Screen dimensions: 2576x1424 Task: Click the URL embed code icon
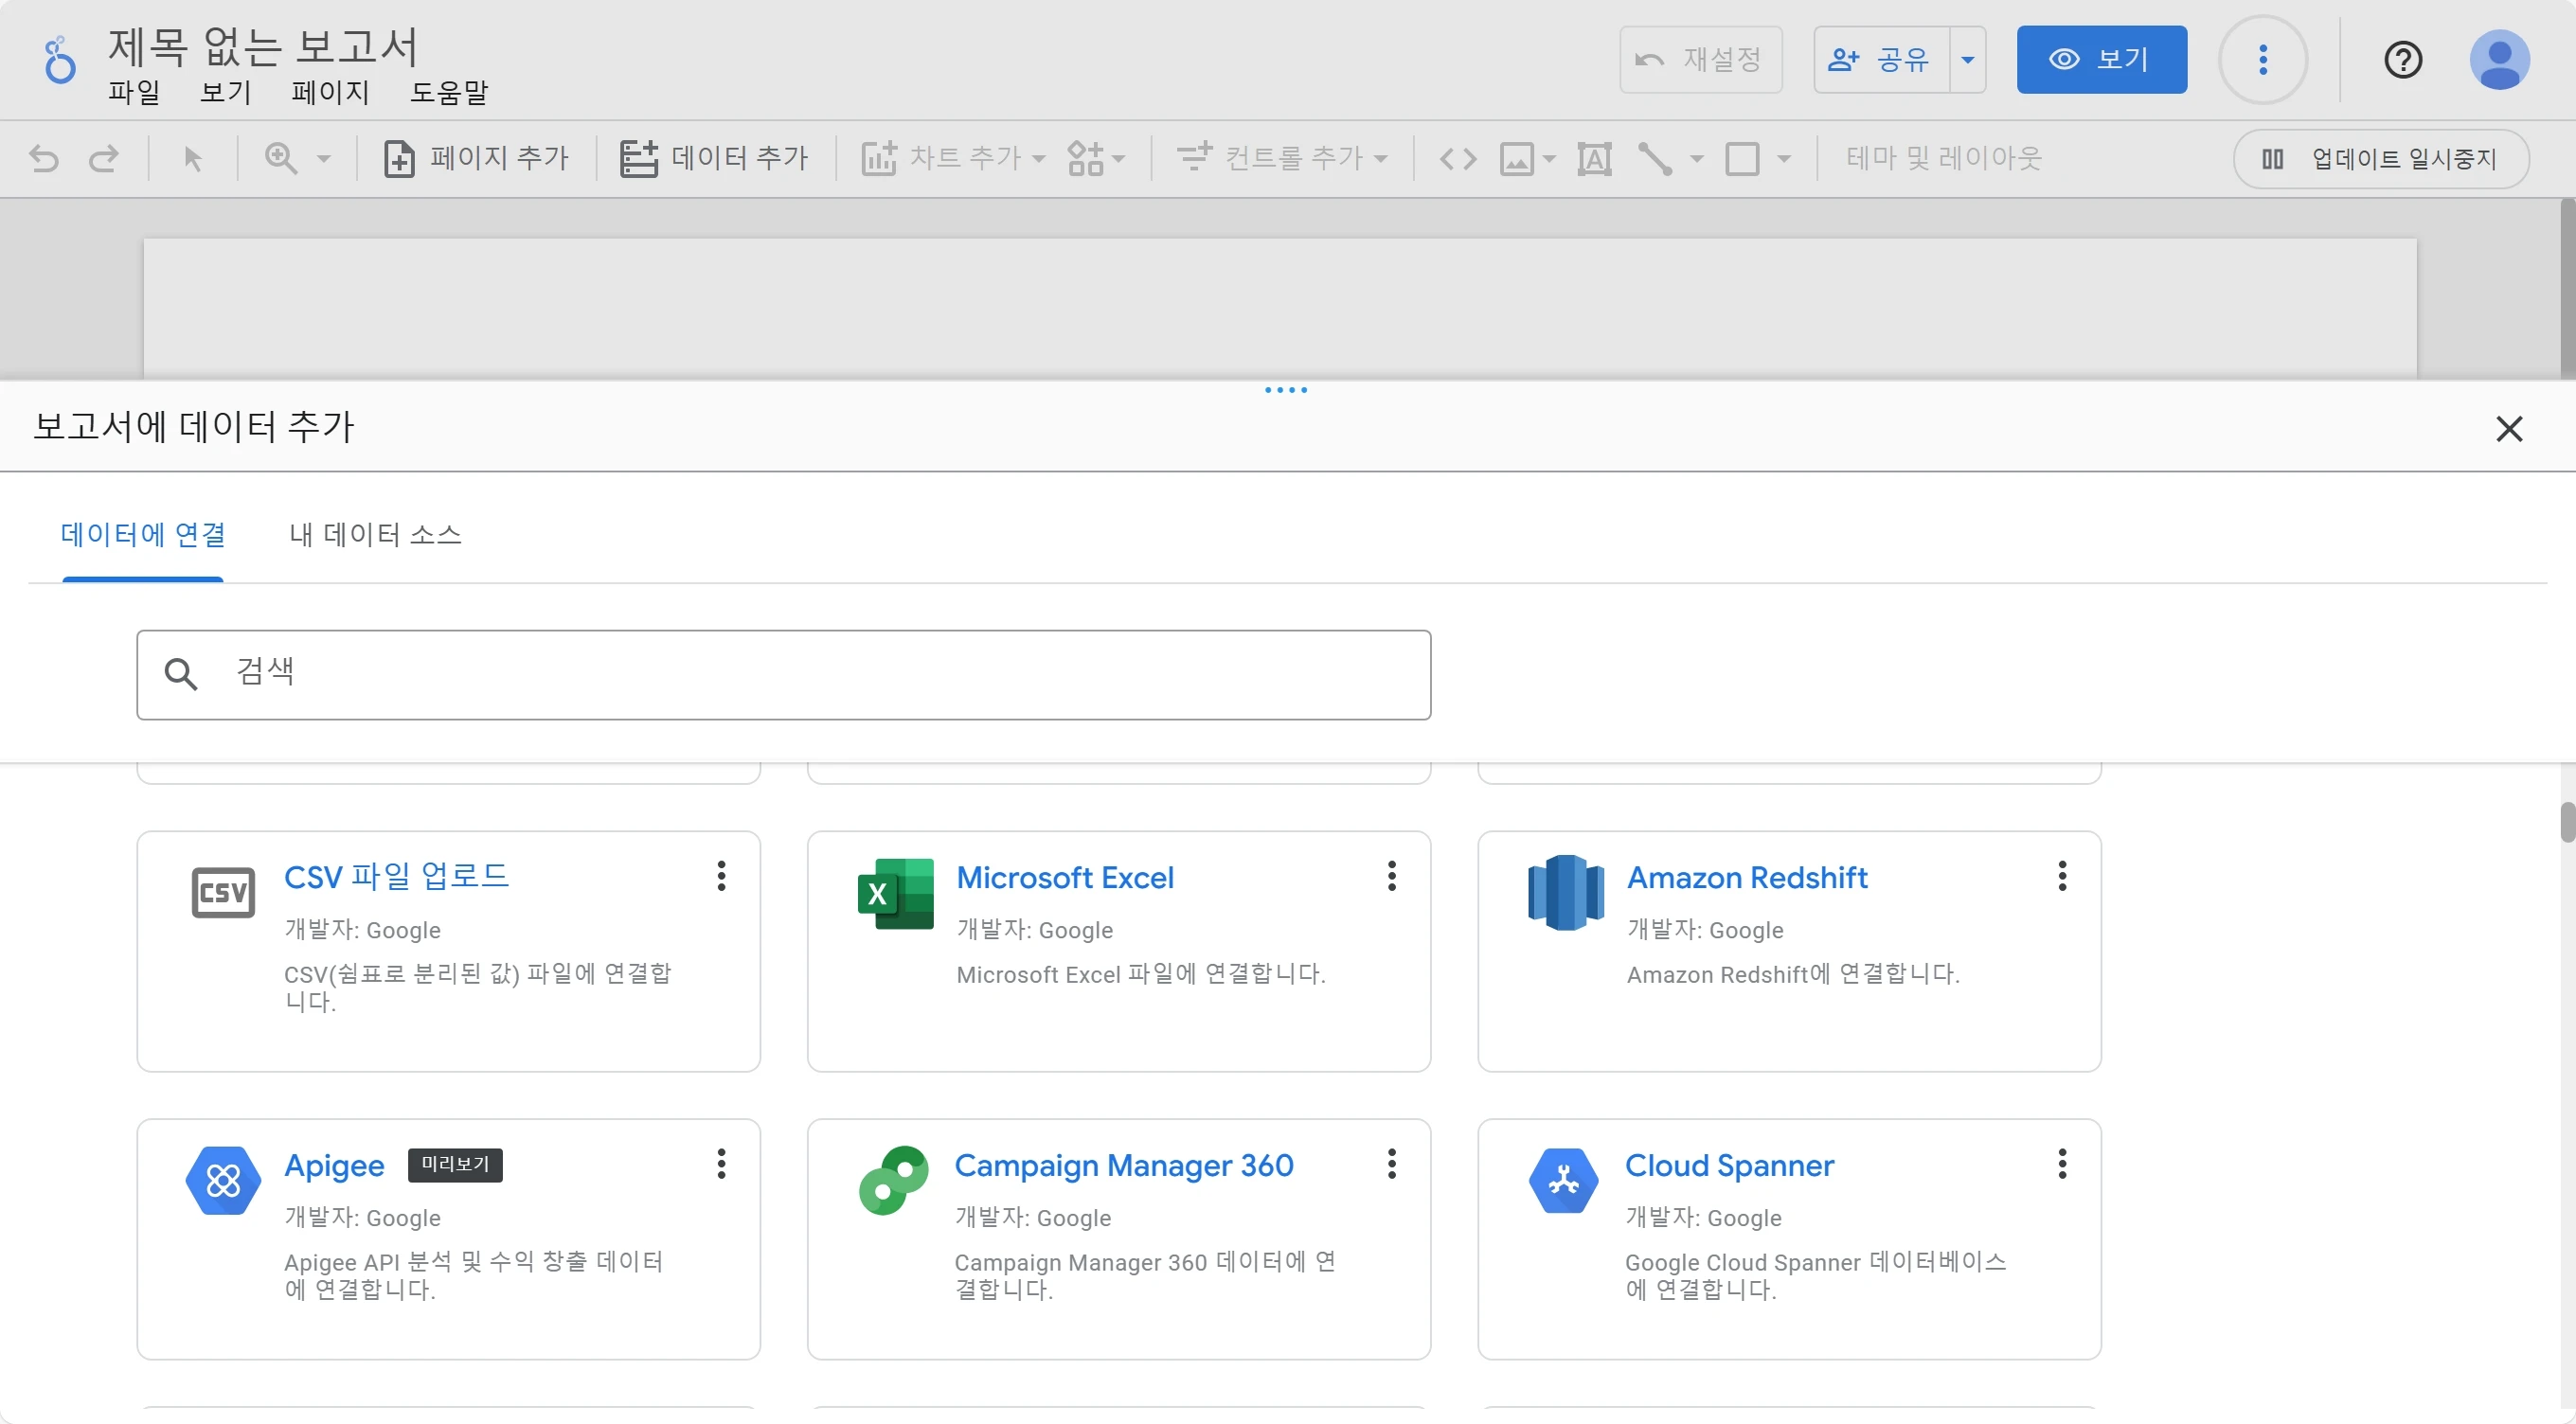click(1458, 158)
